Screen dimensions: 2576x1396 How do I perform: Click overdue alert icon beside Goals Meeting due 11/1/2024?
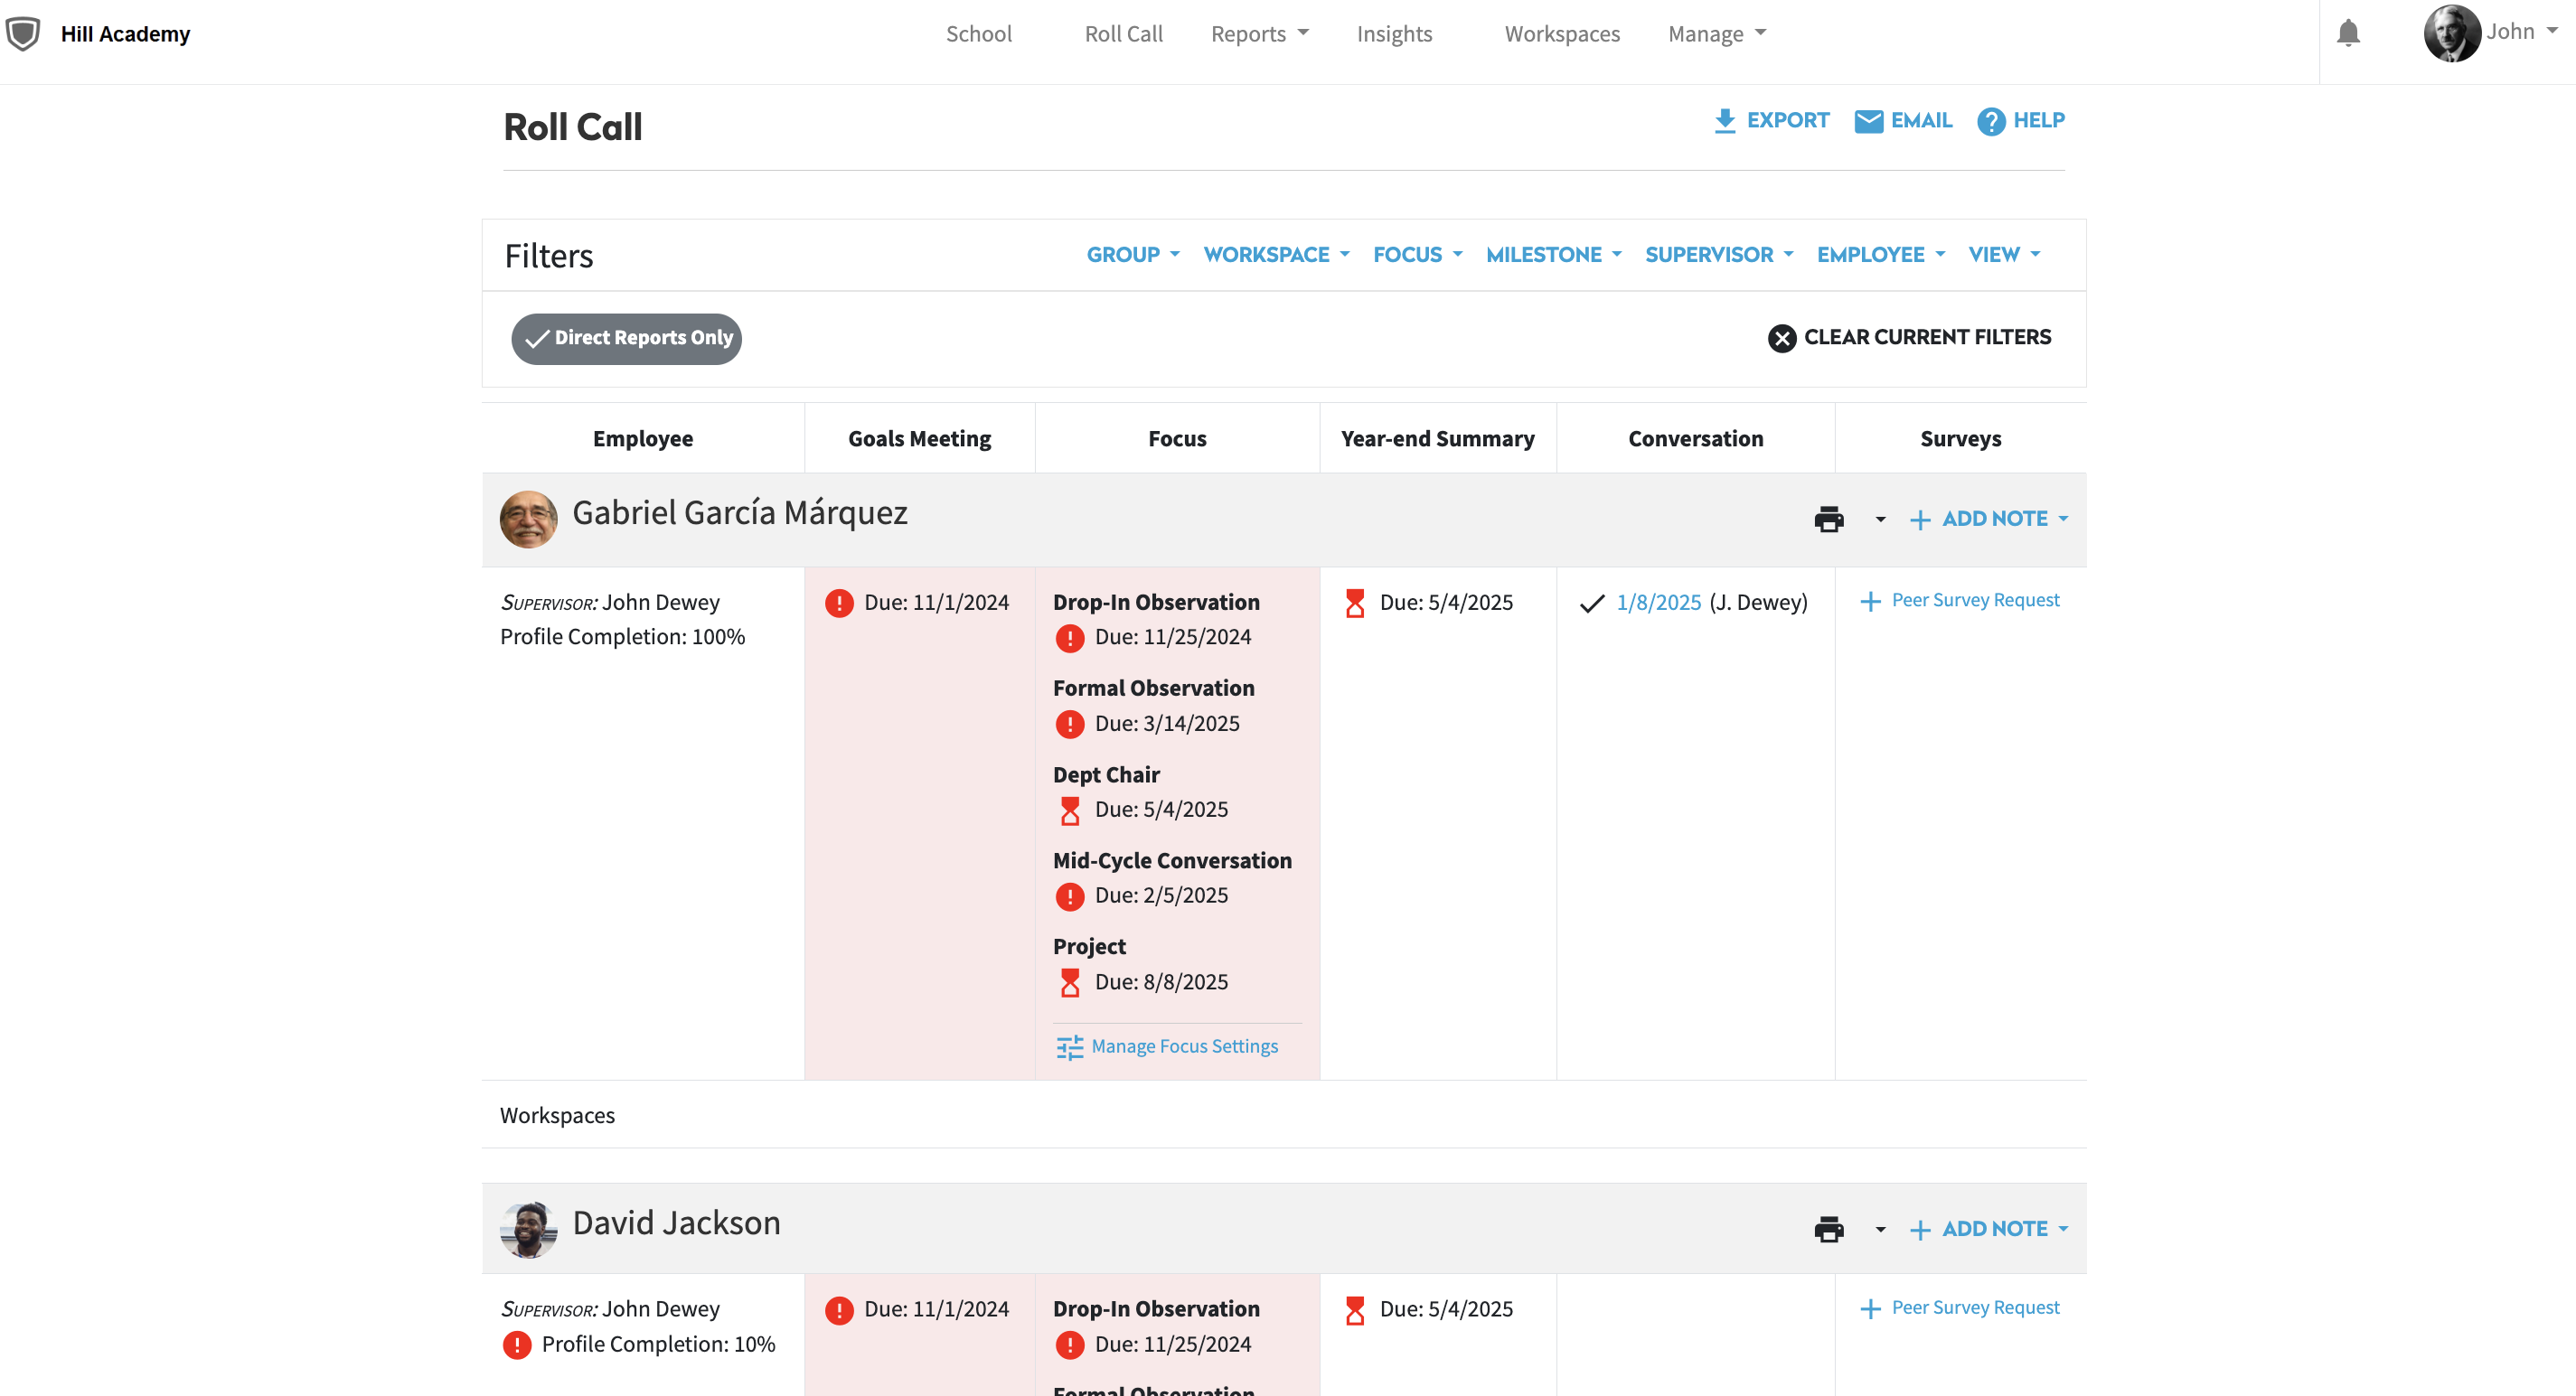tap(839, 603)
